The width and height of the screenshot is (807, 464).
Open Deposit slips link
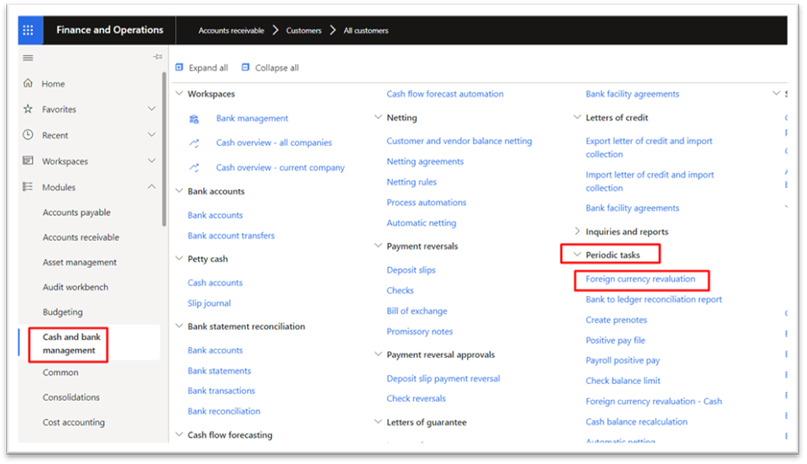(411, 270)
